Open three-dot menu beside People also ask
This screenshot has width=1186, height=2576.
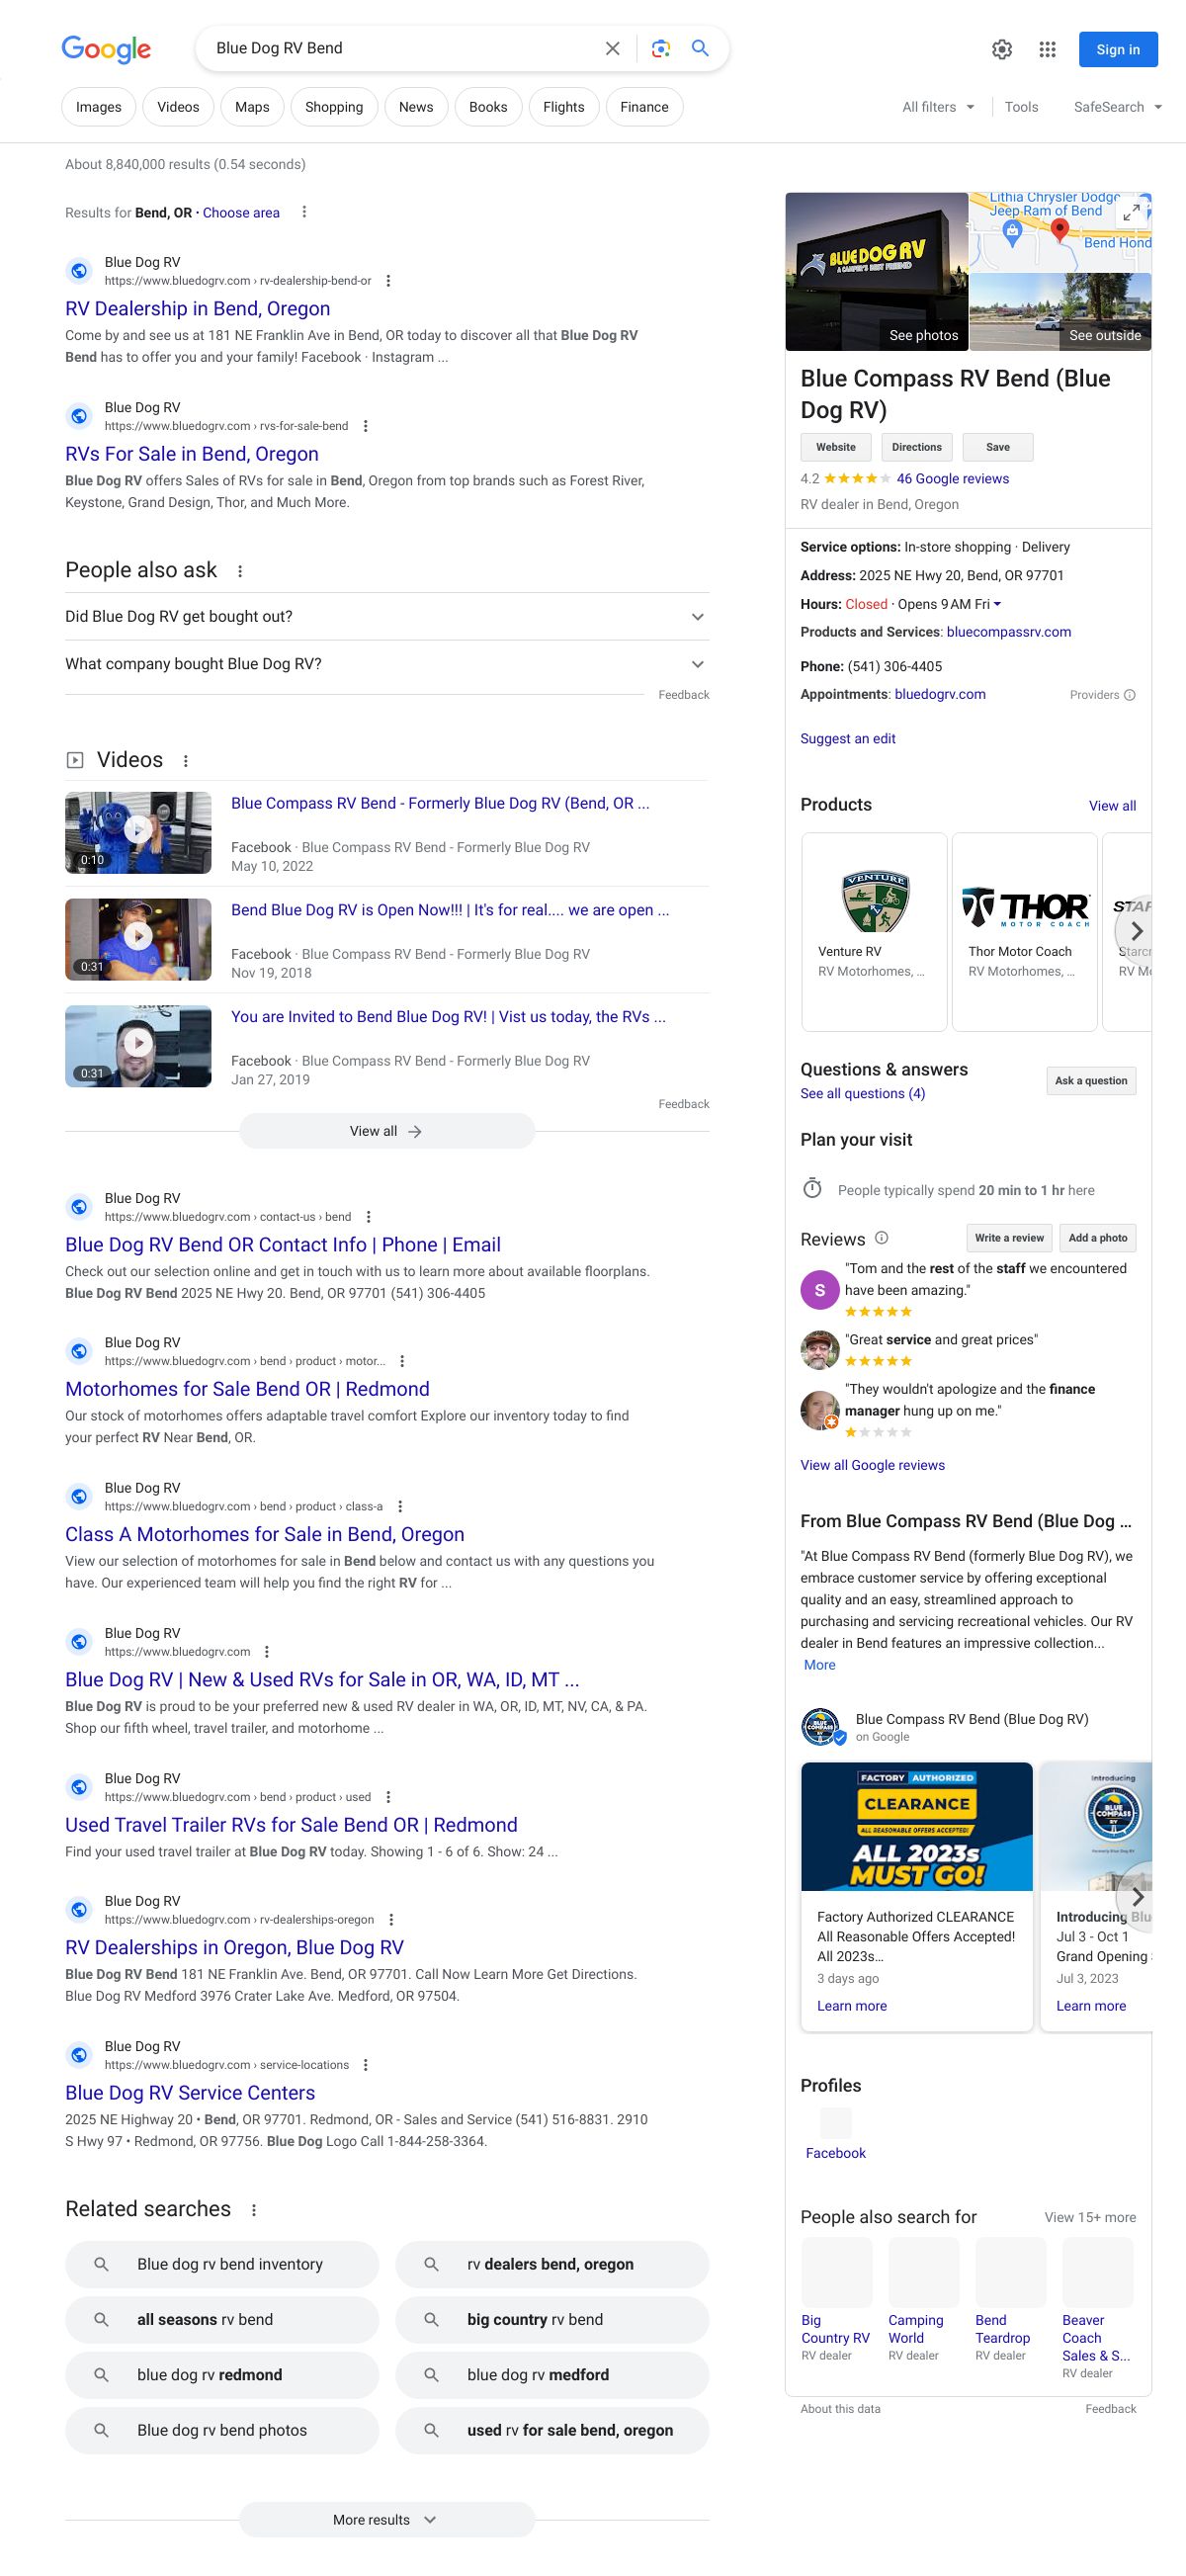coord(240,571)
